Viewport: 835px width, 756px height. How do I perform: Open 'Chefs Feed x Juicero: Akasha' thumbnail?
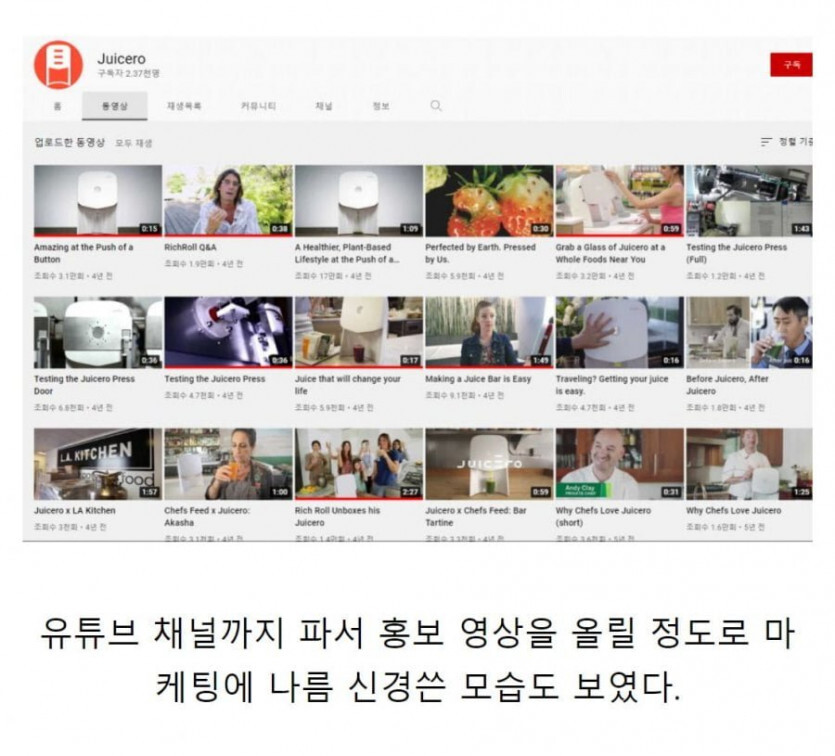tap(228, 464)
